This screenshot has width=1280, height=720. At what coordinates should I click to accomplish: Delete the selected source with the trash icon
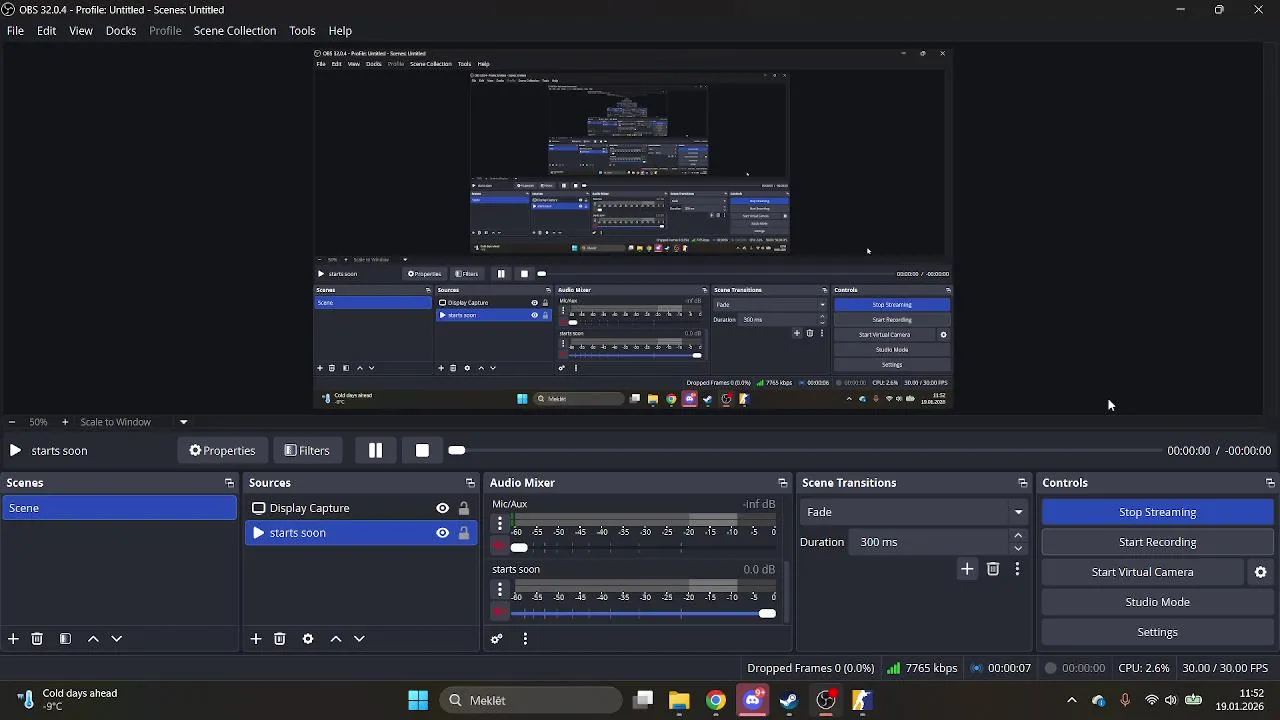coord(280,639)
